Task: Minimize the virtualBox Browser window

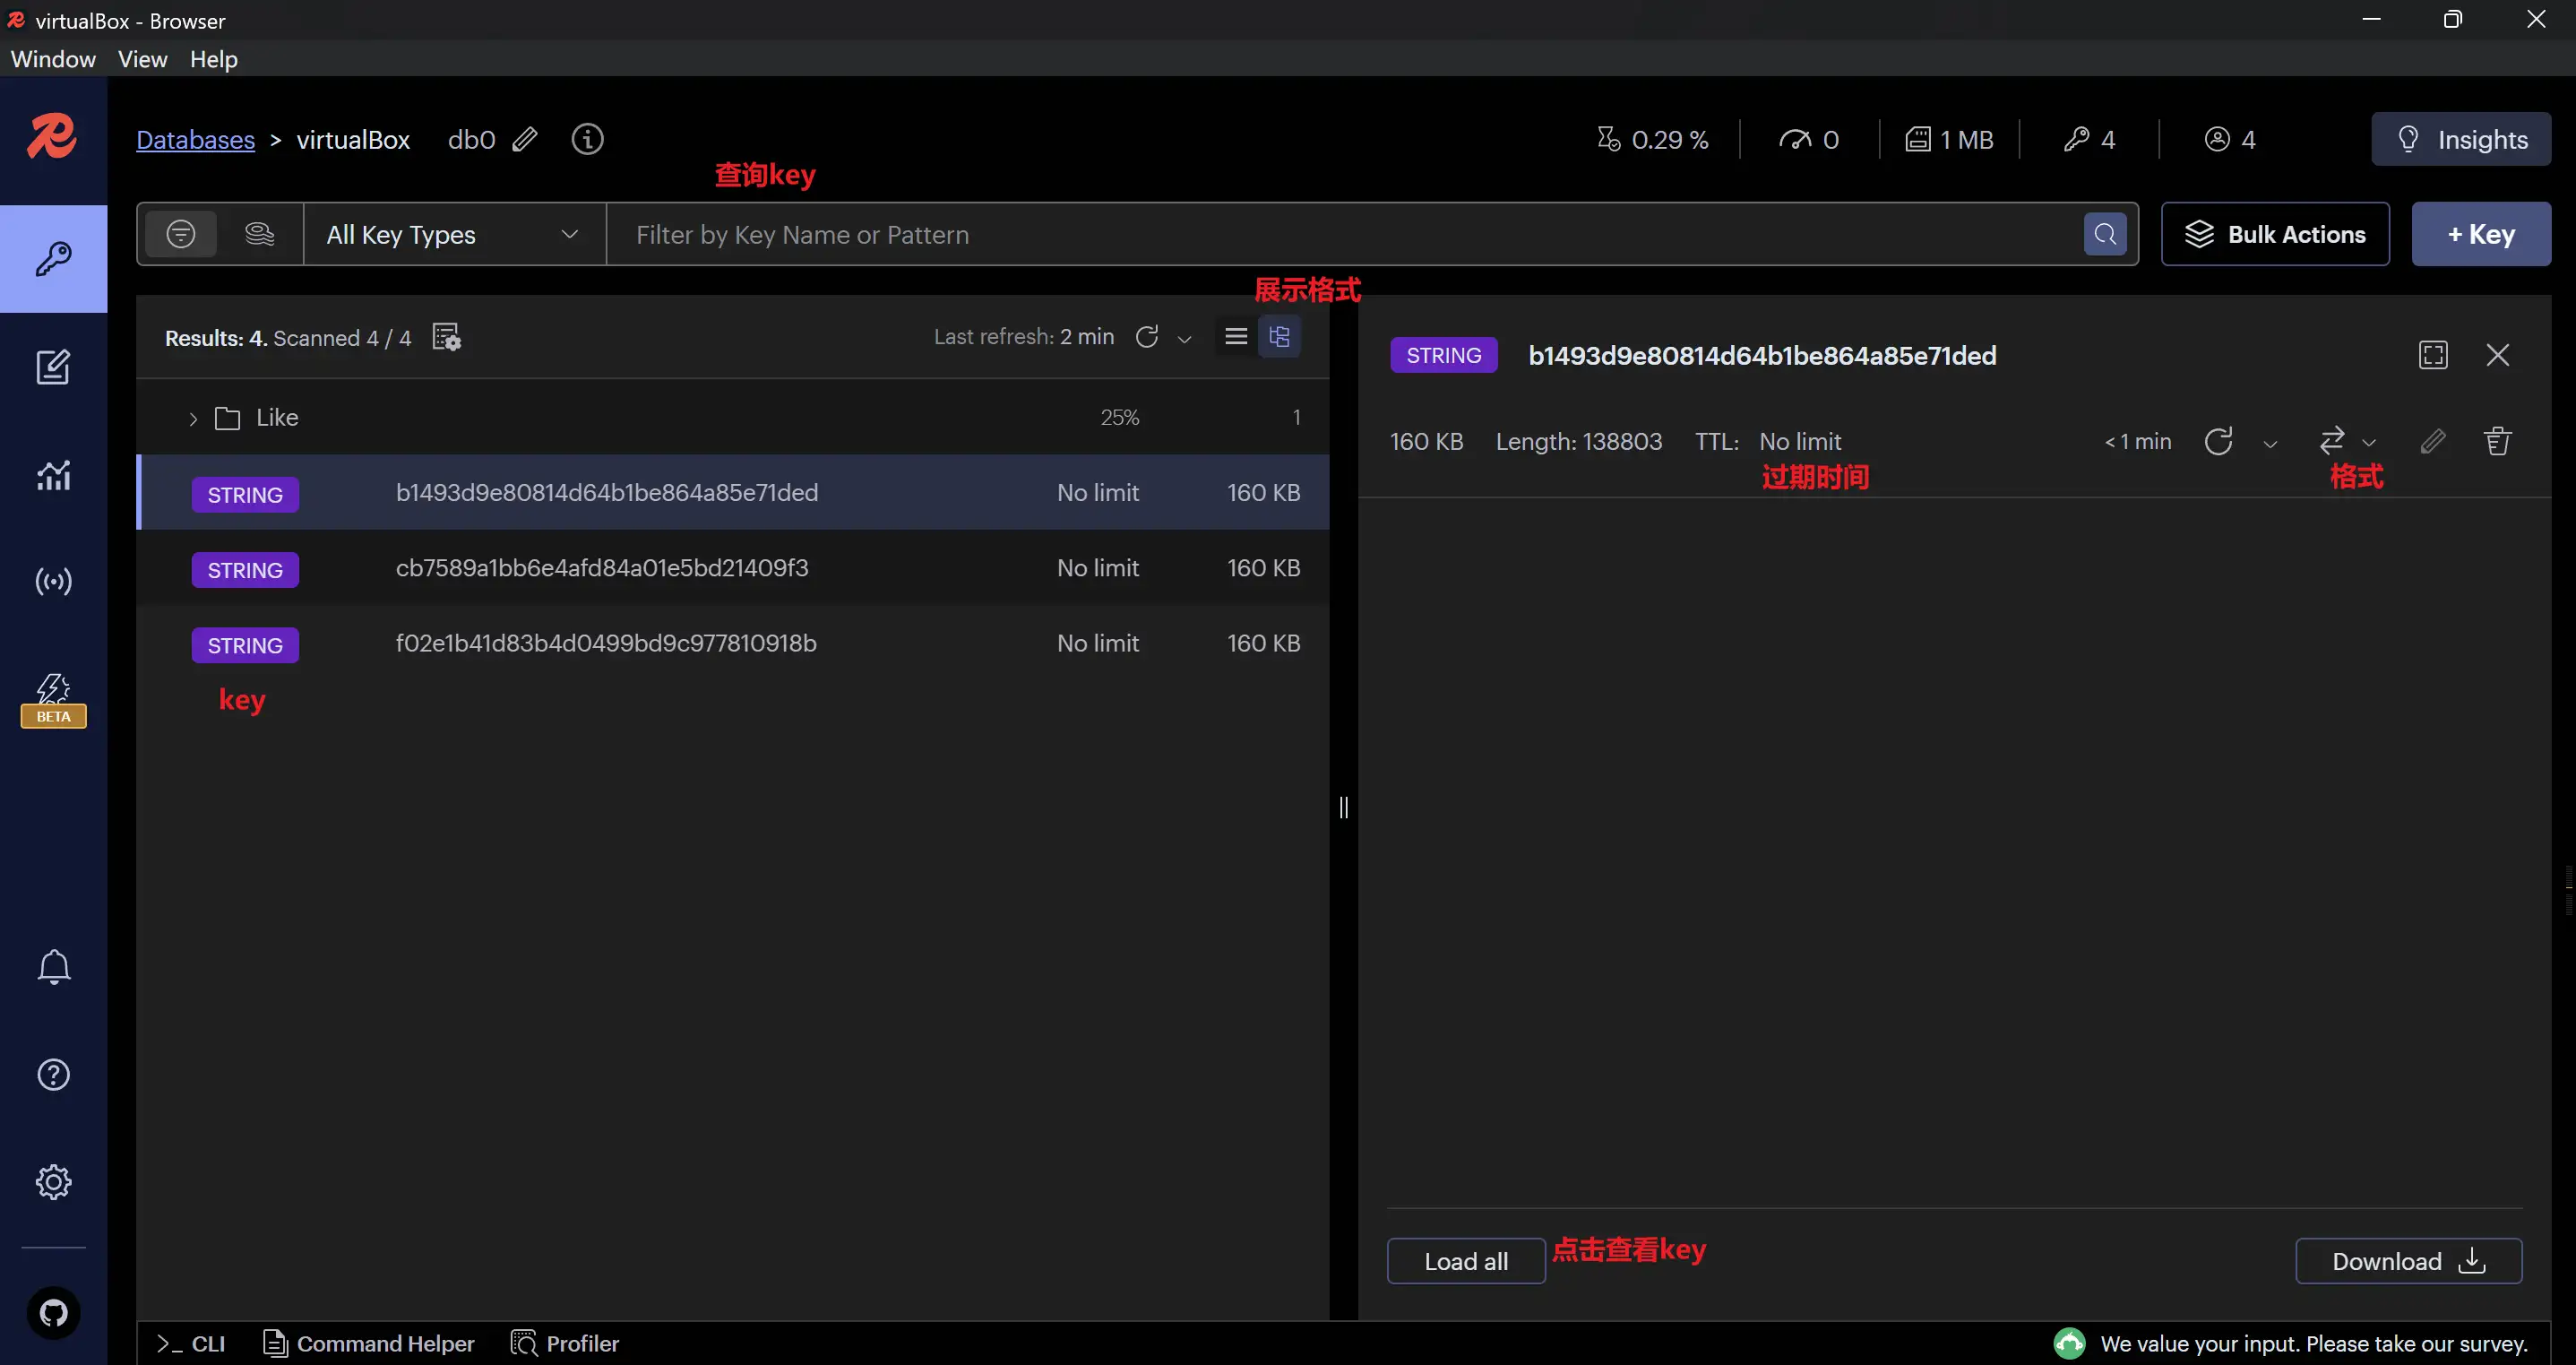Action: tap(2371, 19)
